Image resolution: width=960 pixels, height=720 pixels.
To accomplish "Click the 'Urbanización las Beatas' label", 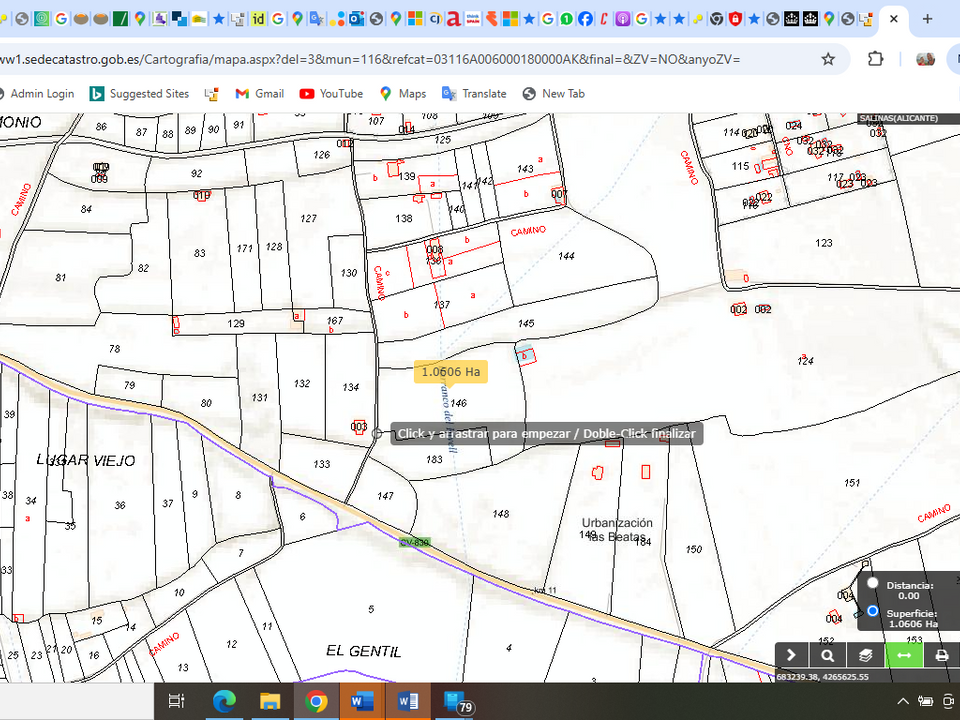I will (617, 530).
